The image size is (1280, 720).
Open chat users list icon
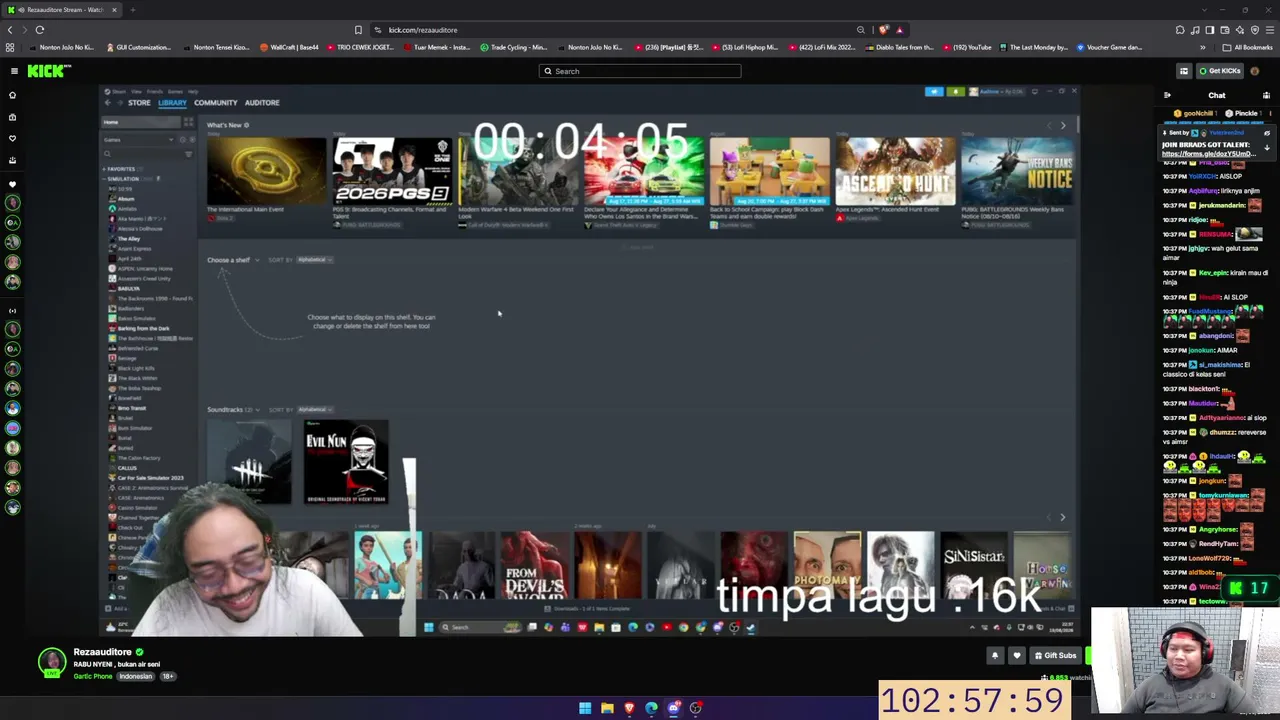[x=1266, y=95]
